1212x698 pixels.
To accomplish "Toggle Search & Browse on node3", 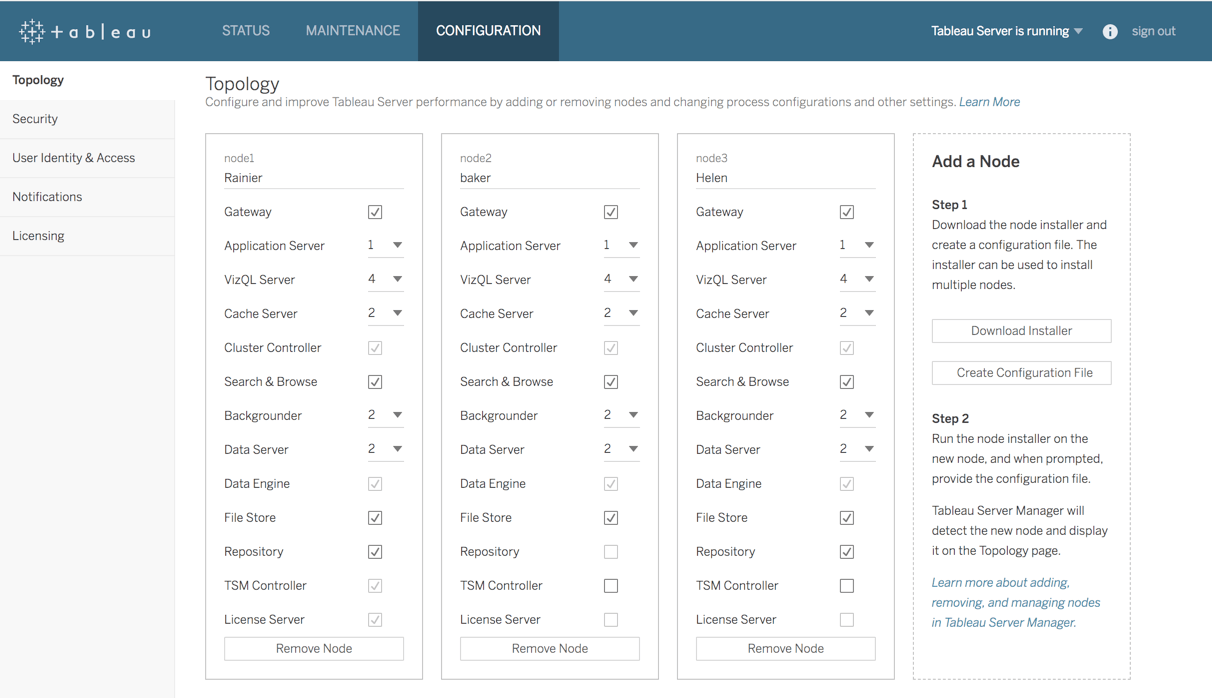I will pos(847,382).
